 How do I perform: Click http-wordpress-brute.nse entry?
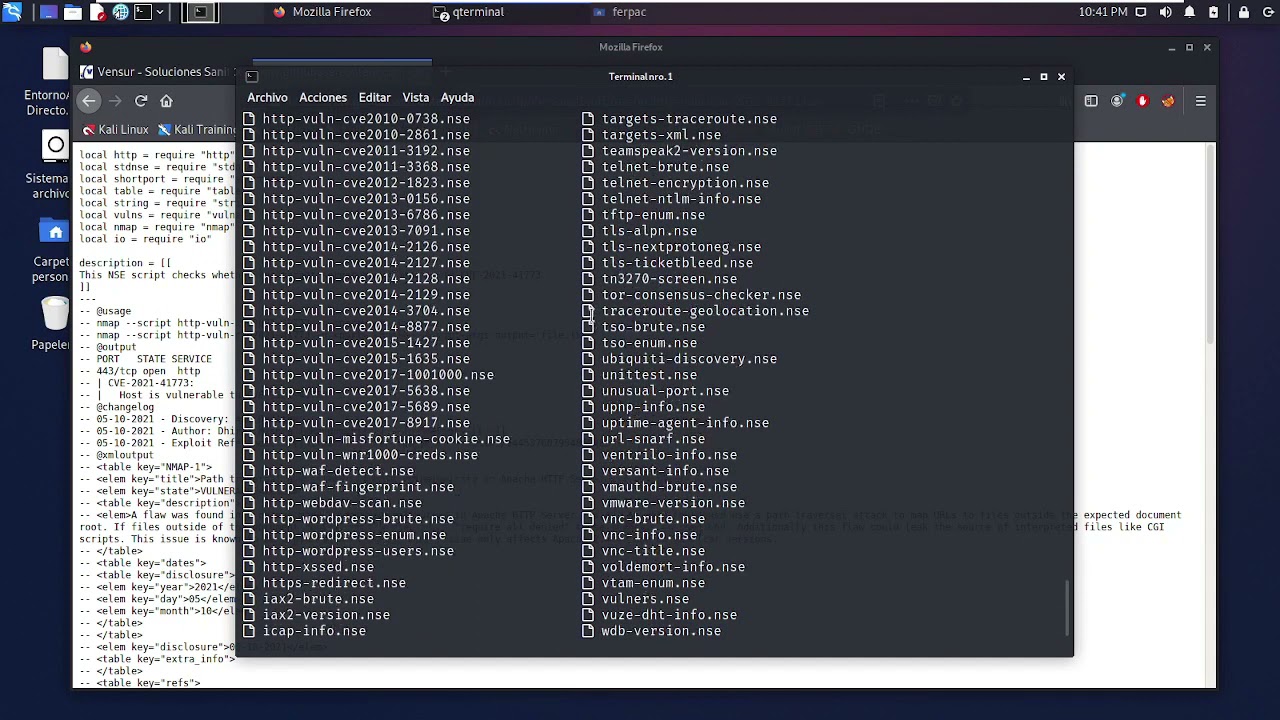pyautogui.click(x=358, y=519)
